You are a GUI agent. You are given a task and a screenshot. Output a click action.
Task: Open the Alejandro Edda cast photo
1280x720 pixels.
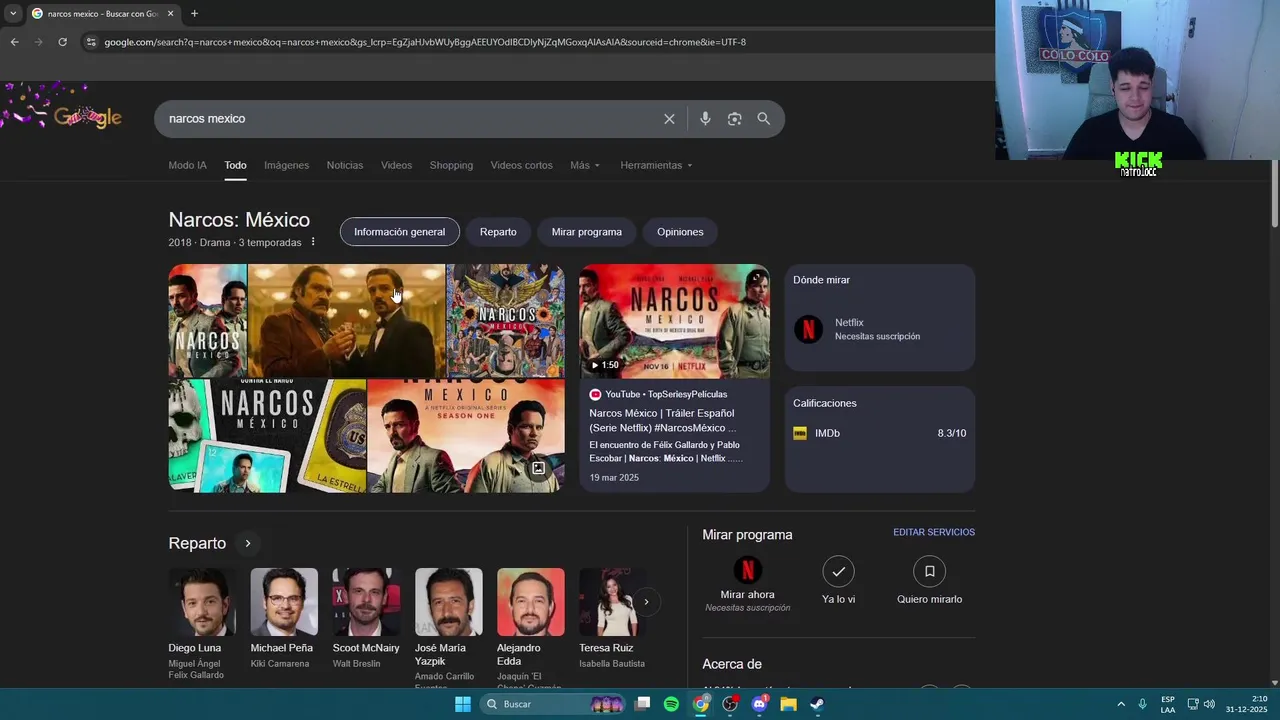pos(530,602)
